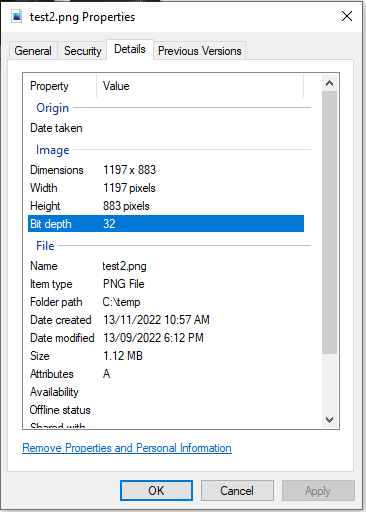Screen dimensions: 366x512
Task: Click the disabled Apply button
Action: pos(318,491)
